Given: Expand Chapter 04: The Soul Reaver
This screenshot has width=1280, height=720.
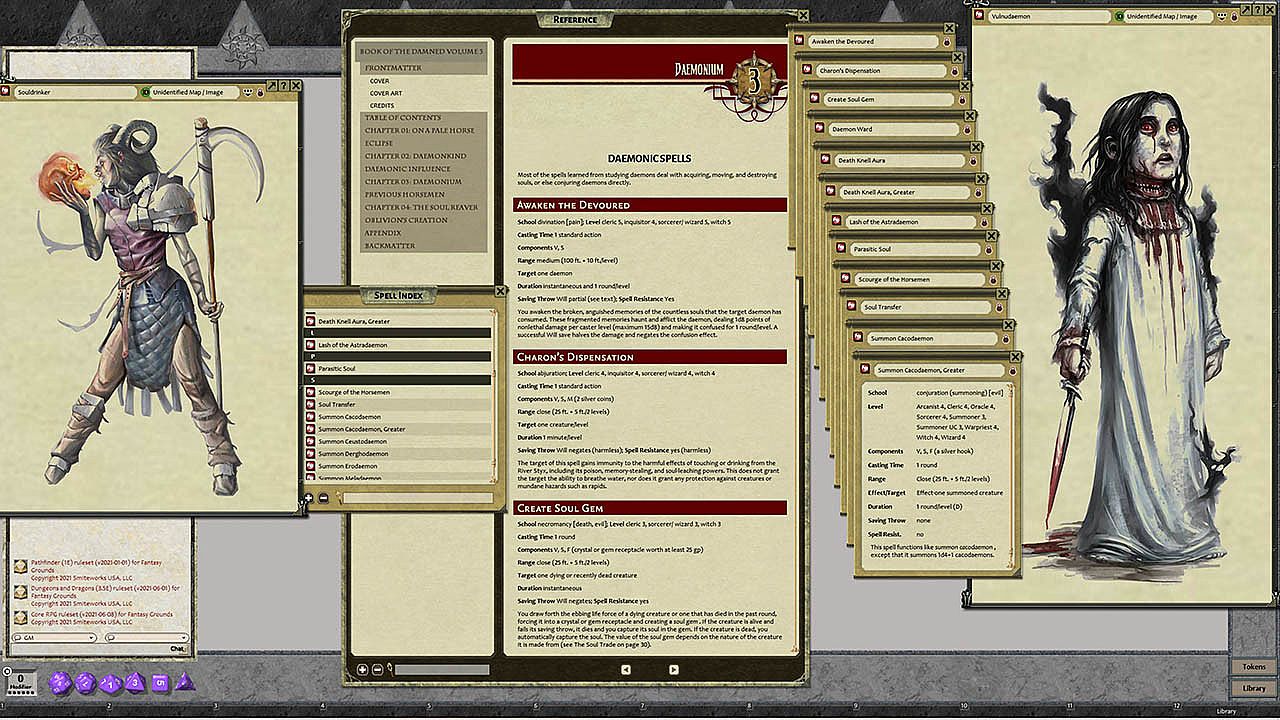Looking at the screenshot, I should [x=421, y=207].
